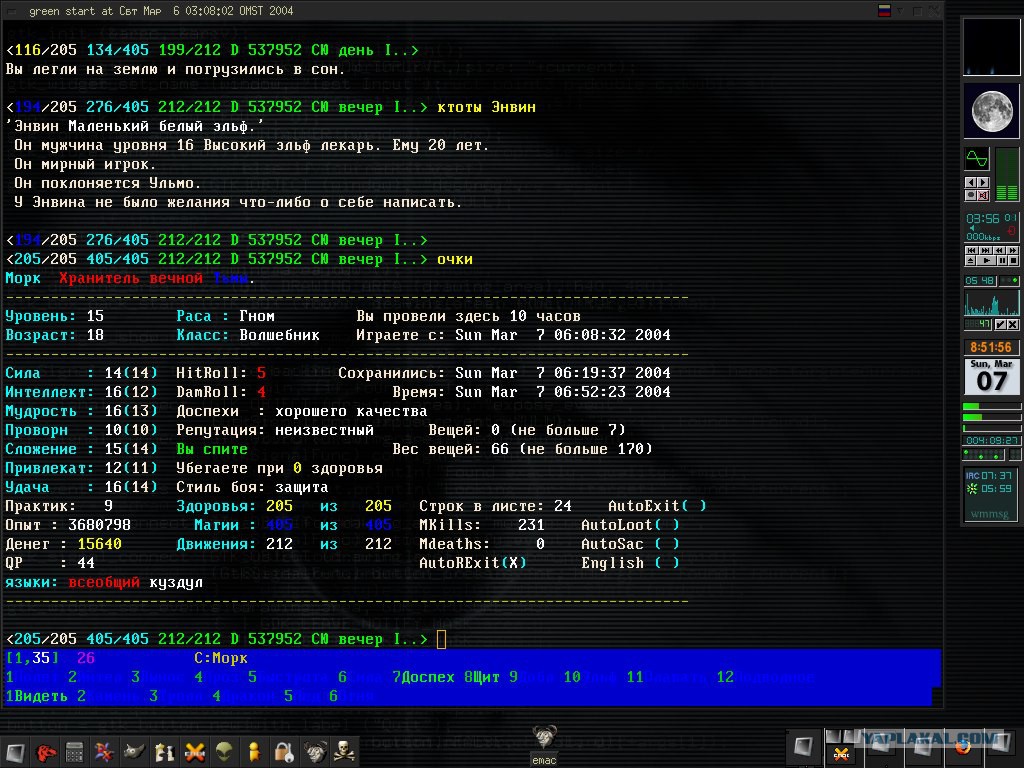The height and width of the screenshot is (768, 1024).
Task: Click the yellow 'кто ты Энвин' command text
Action: click(x=487, y=107)
